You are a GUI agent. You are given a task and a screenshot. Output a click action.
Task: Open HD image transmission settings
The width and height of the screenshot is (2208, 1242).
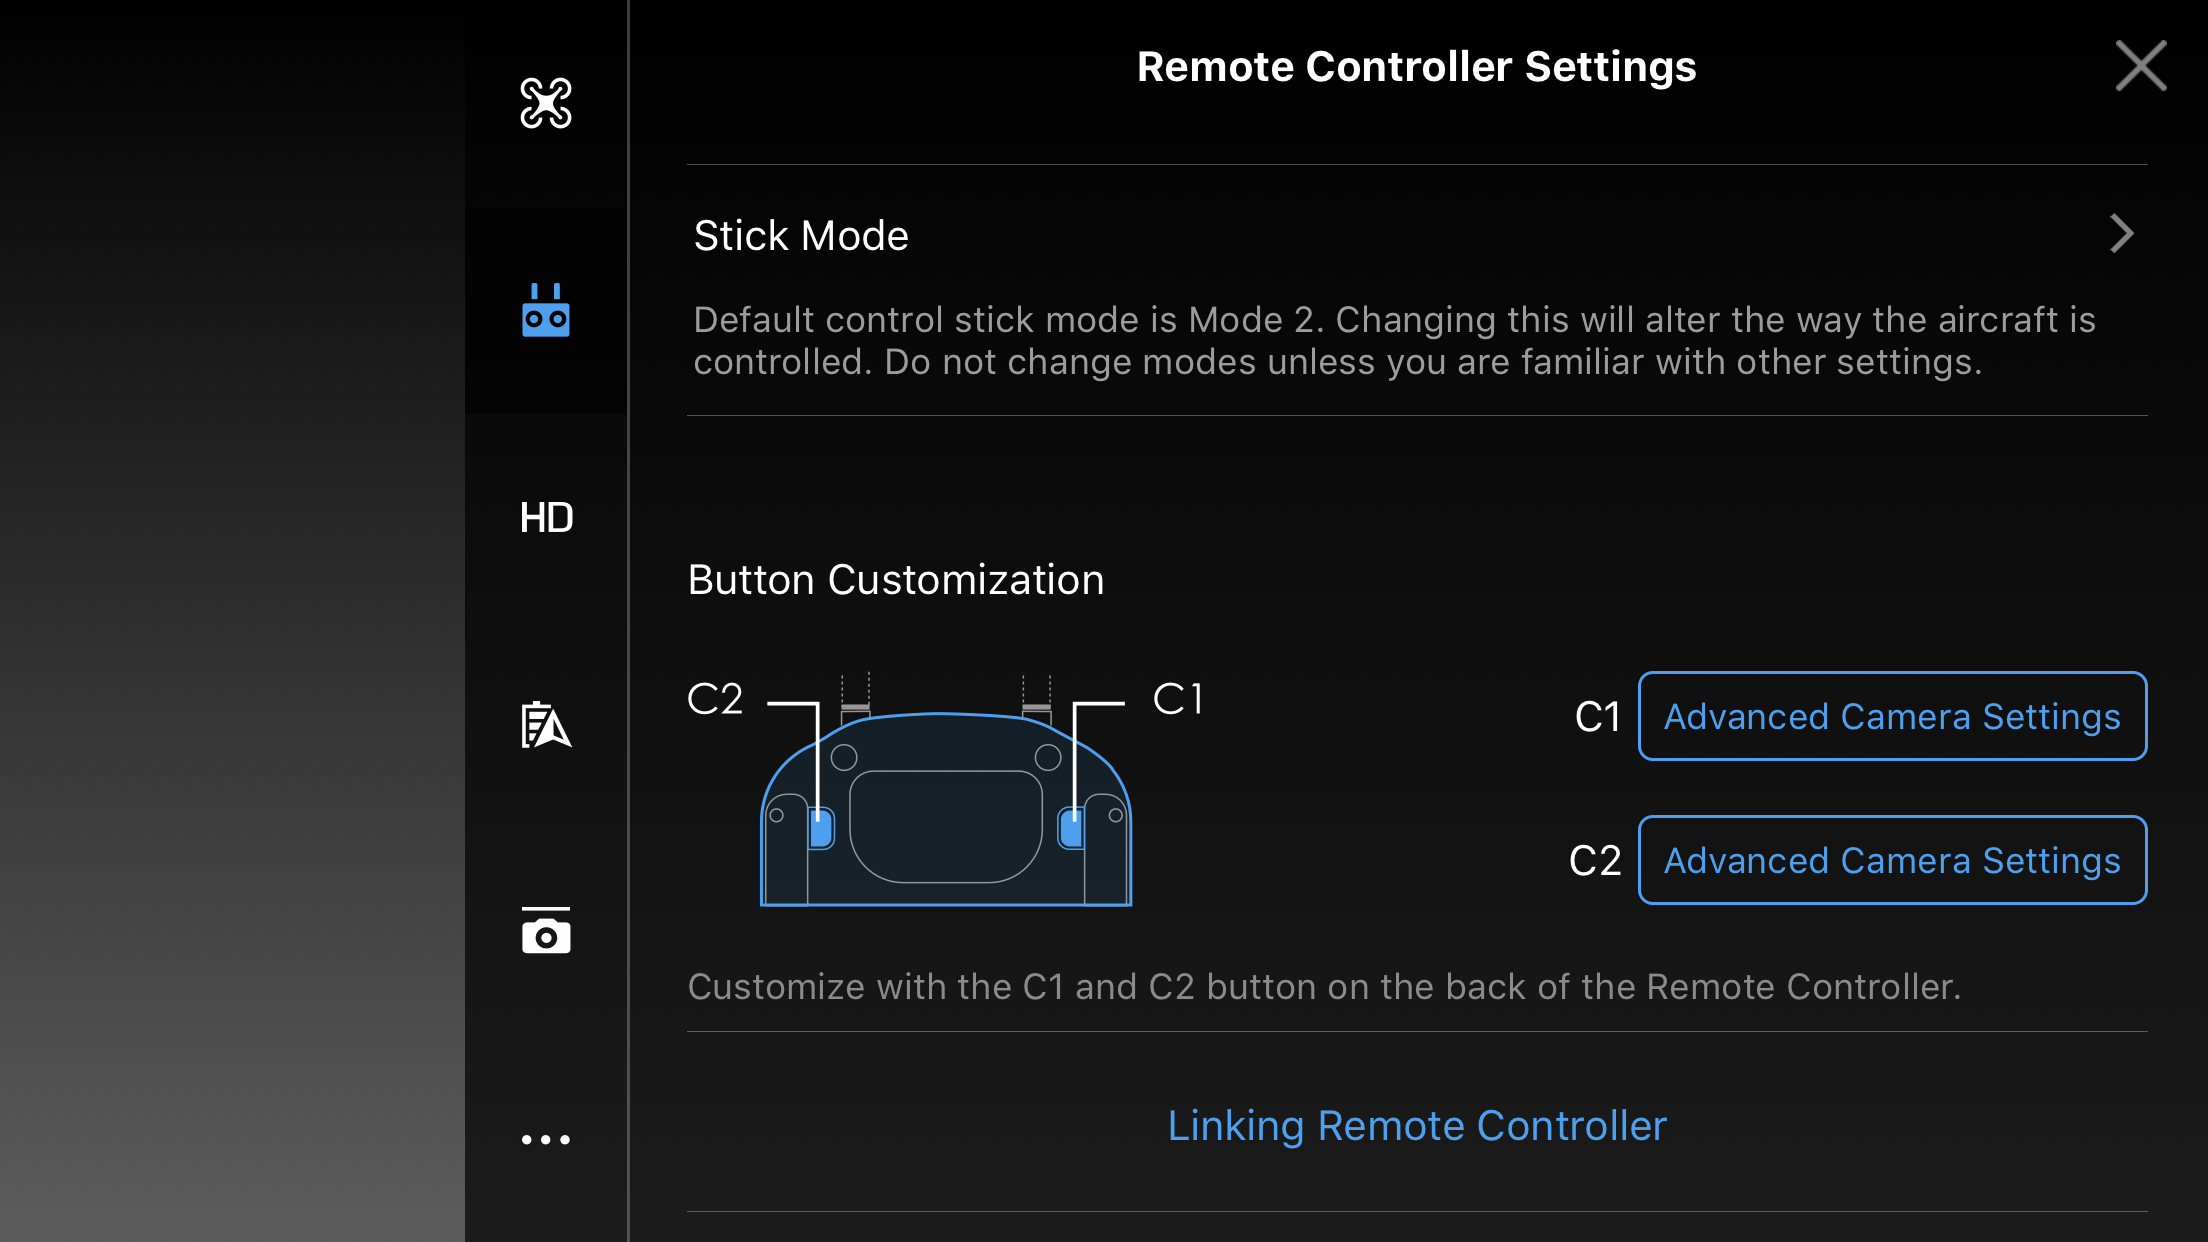pyautogui.click(x=546, y=518)
